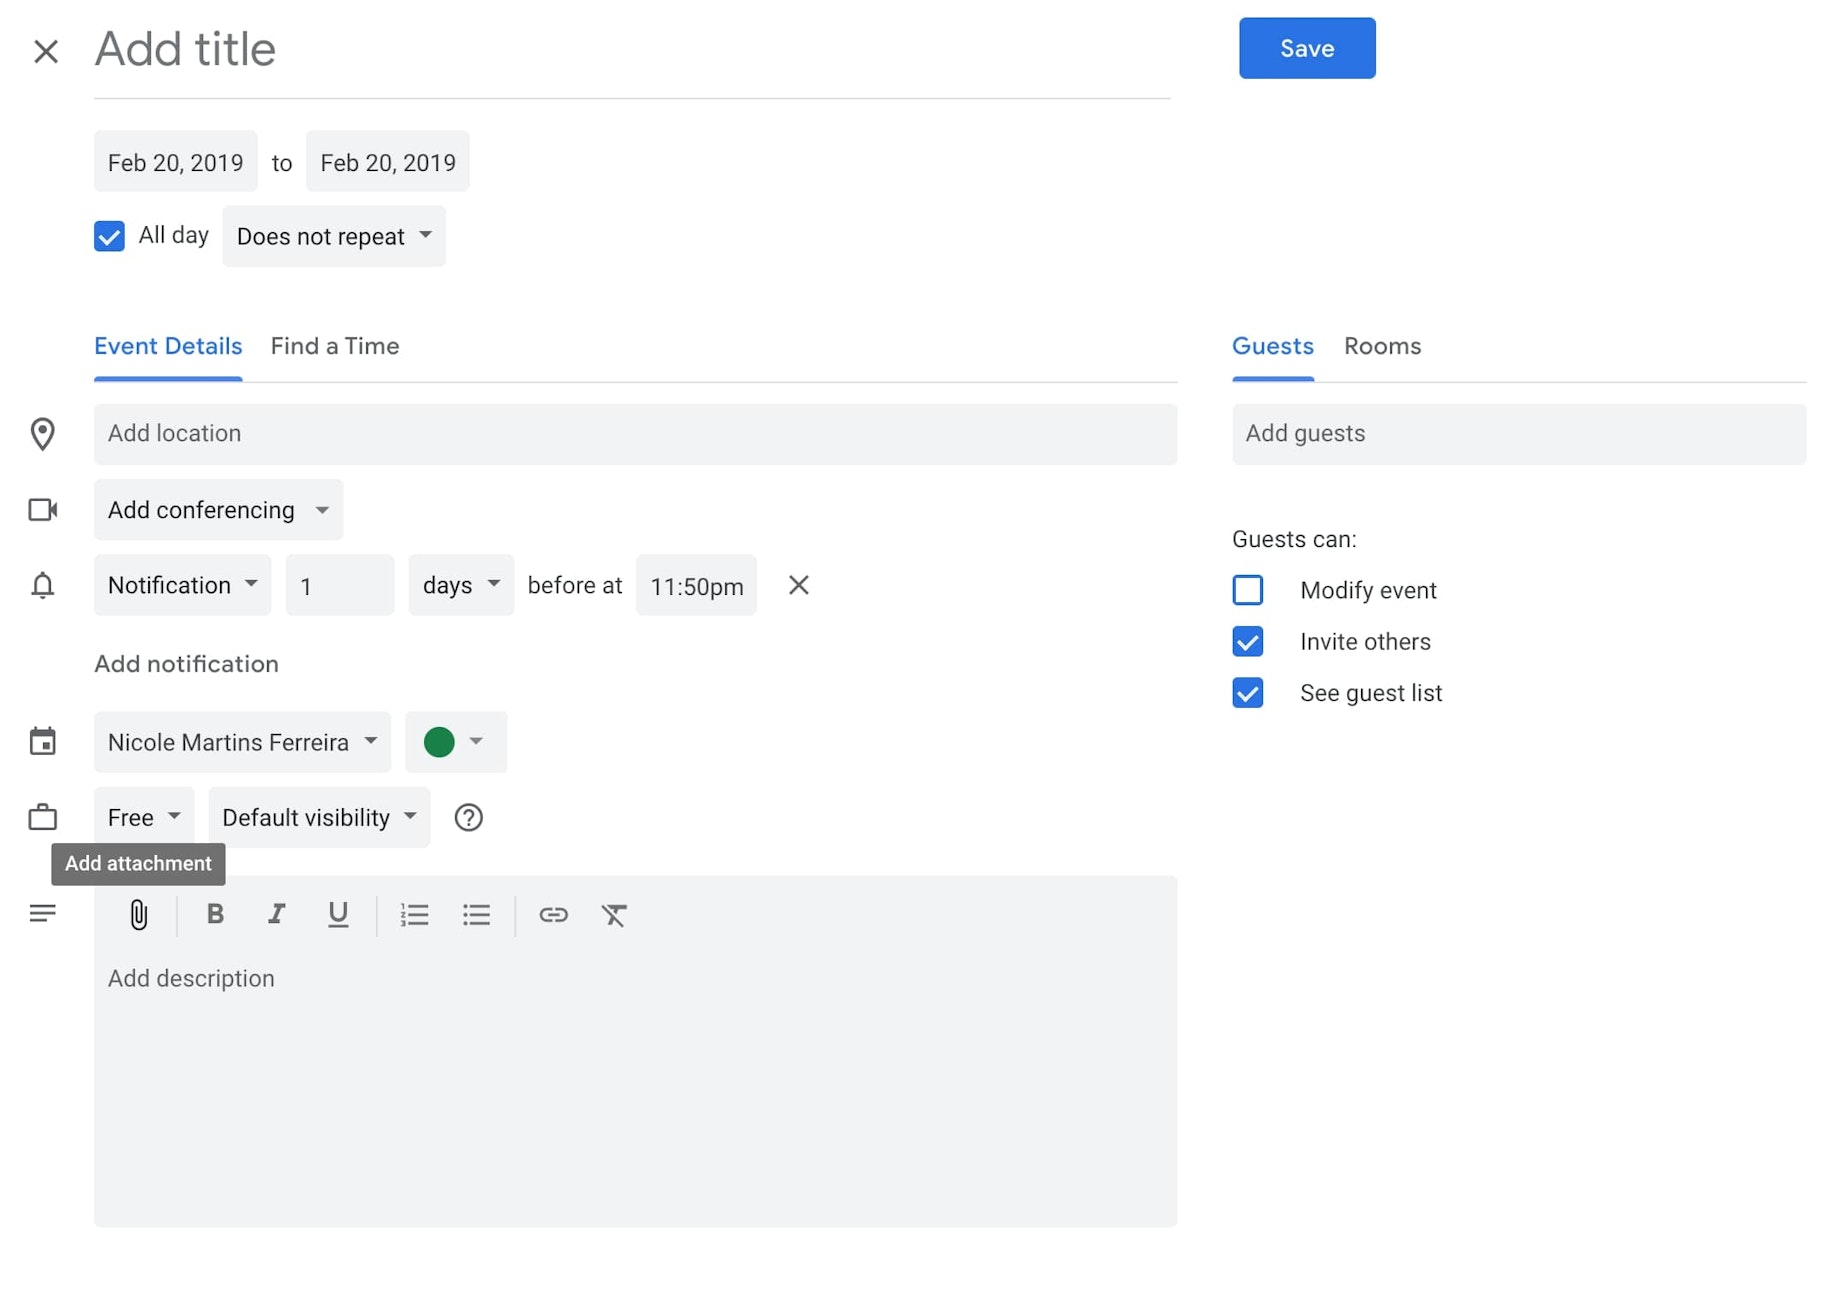Expand the Add conferencing dropdown
The height and width of the screenshot is (1308, 1824).
click(218, 510)
